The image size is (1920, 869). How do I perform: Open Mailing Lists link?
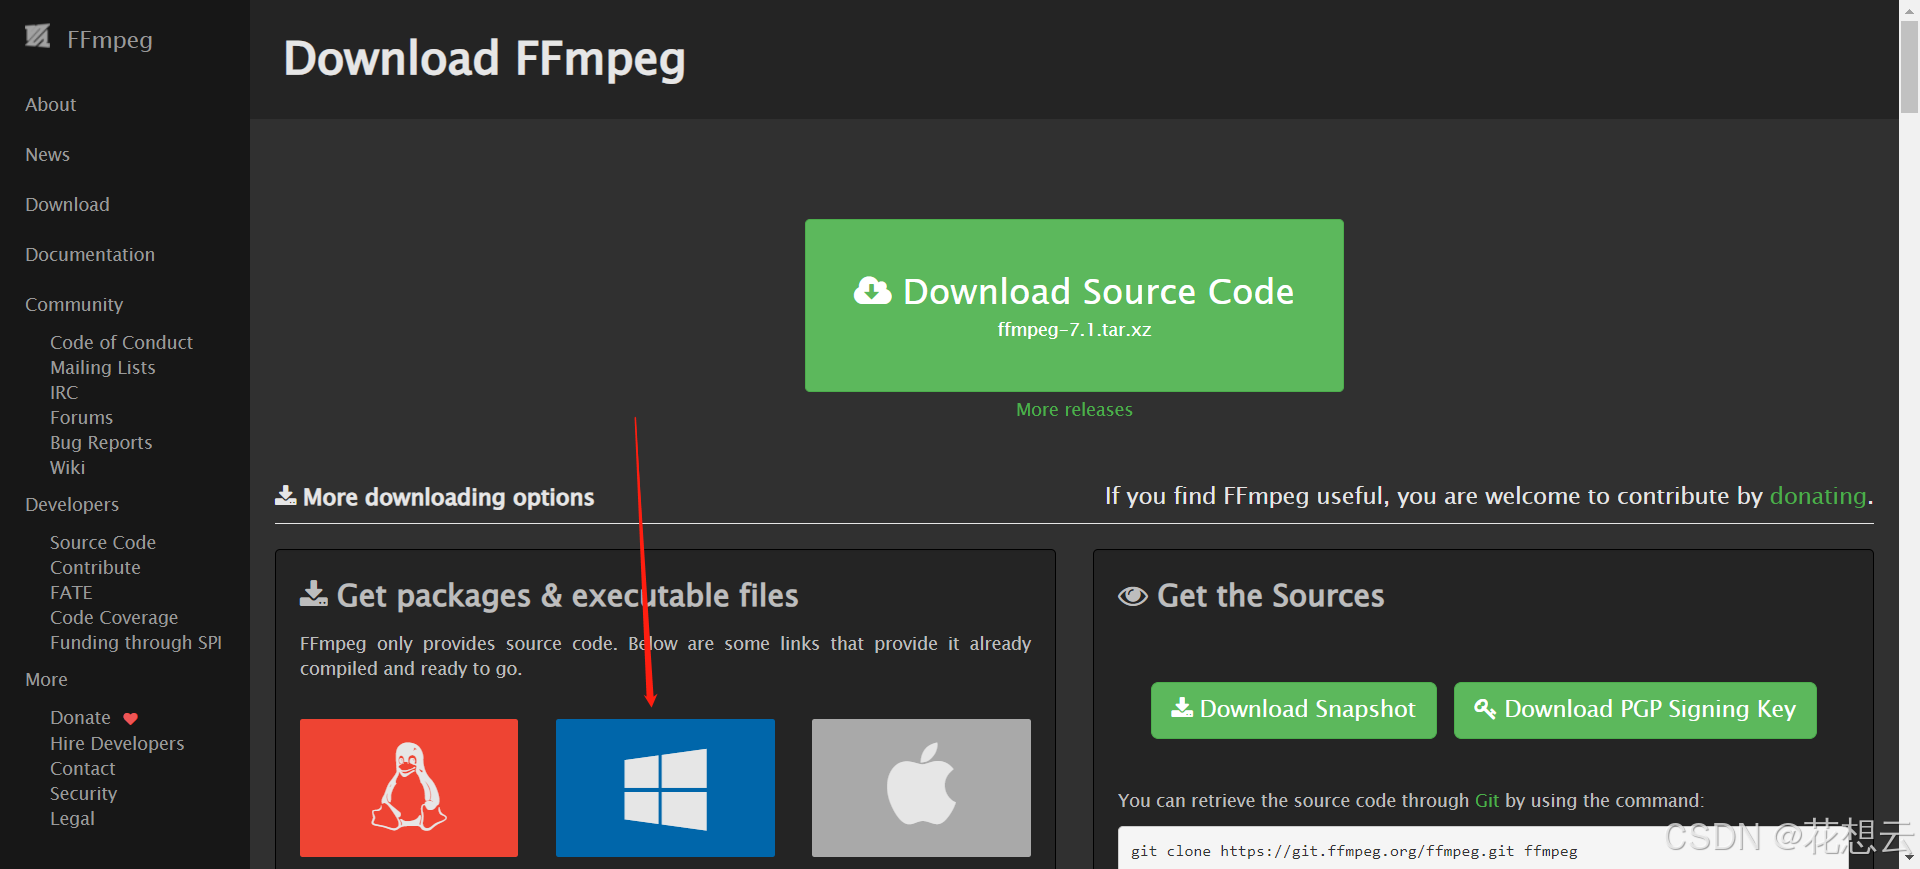[x=103, y=368]
